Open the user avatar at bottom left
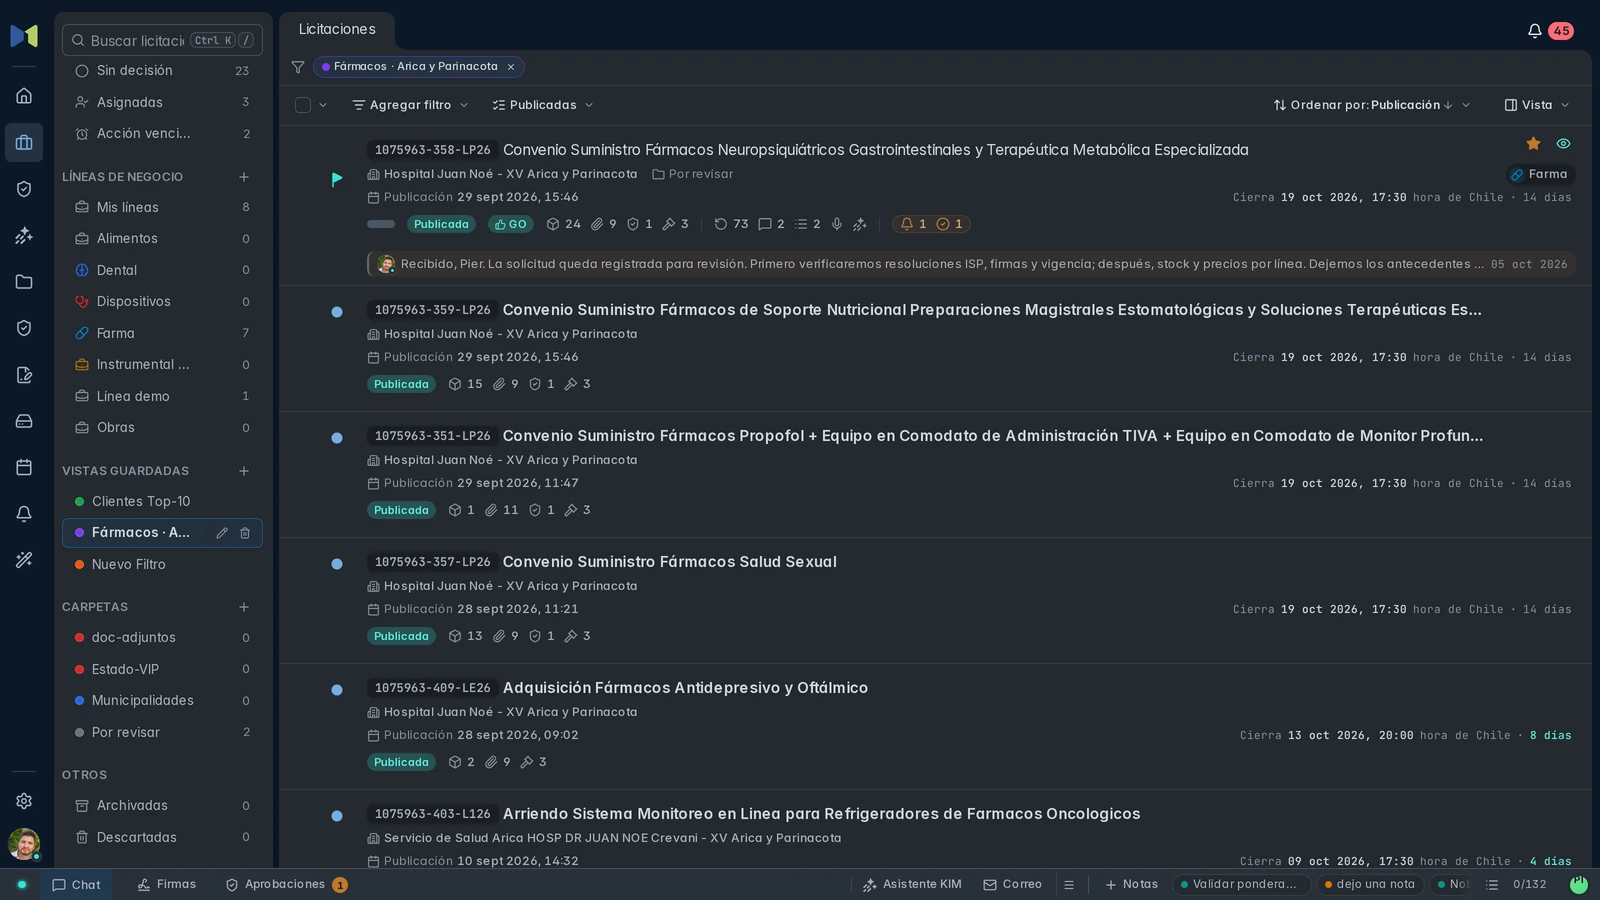Viewport: 1600px width, 900px height. click(x=24, y=844)
